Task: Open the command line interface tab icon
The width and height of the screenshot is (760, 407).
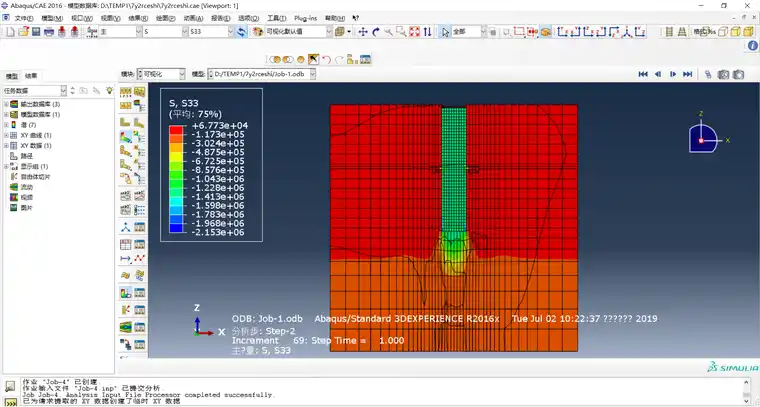Action: [x=10, y=402]
